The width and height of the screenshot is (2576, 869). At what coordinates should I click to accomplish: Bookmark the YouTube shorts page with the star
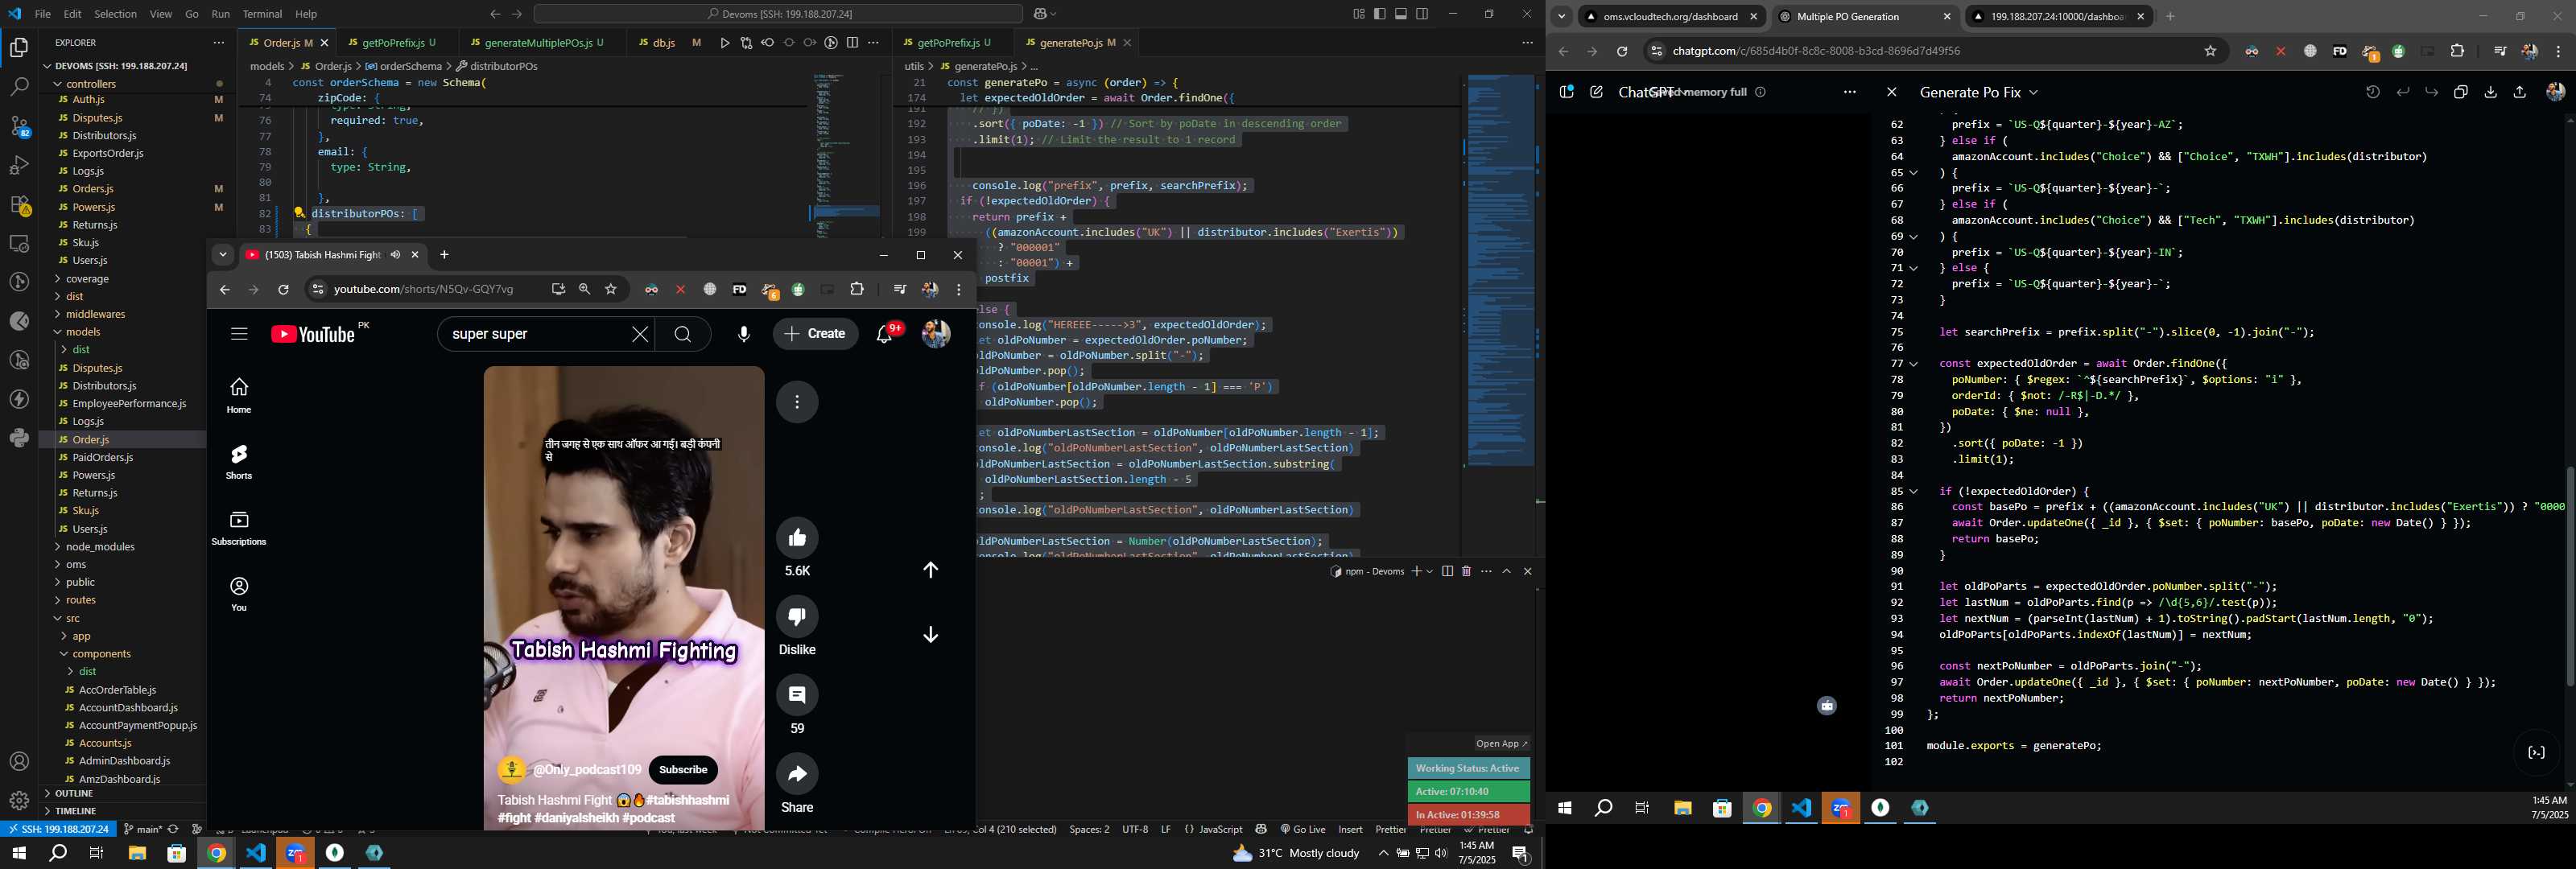coord(611,289)
